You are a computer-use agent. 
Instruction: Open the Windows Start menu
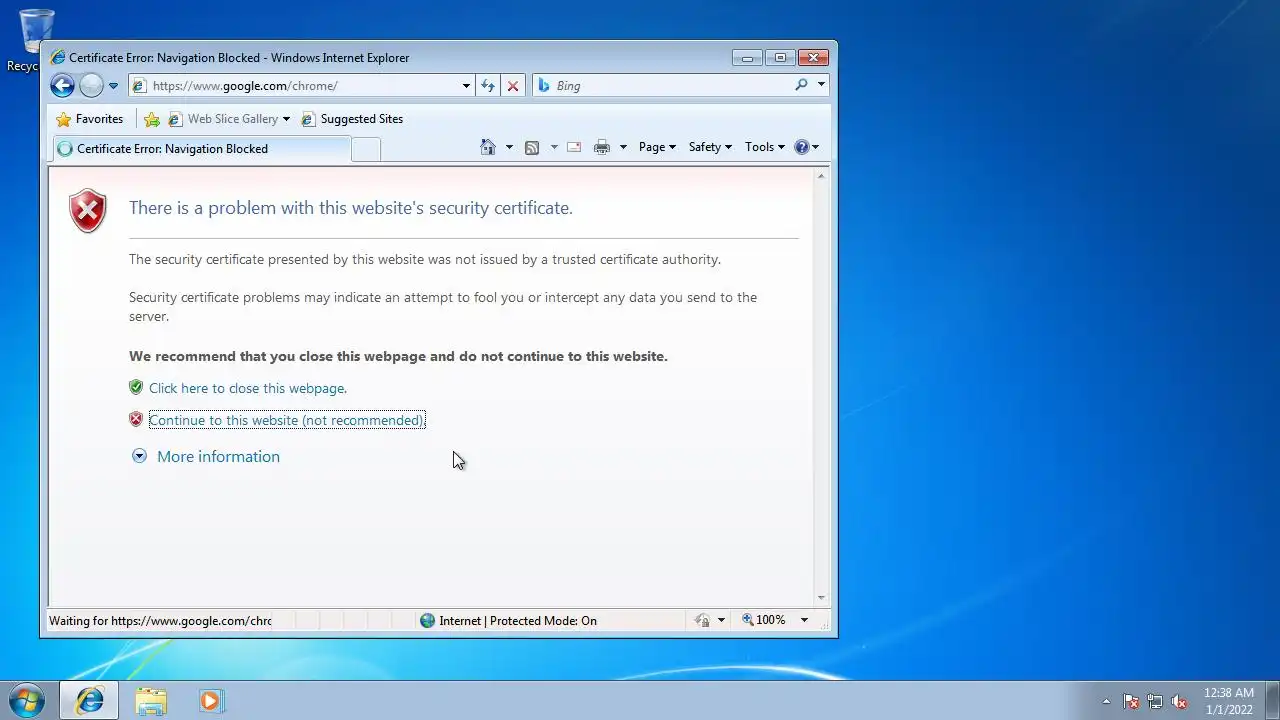point(27,700)
